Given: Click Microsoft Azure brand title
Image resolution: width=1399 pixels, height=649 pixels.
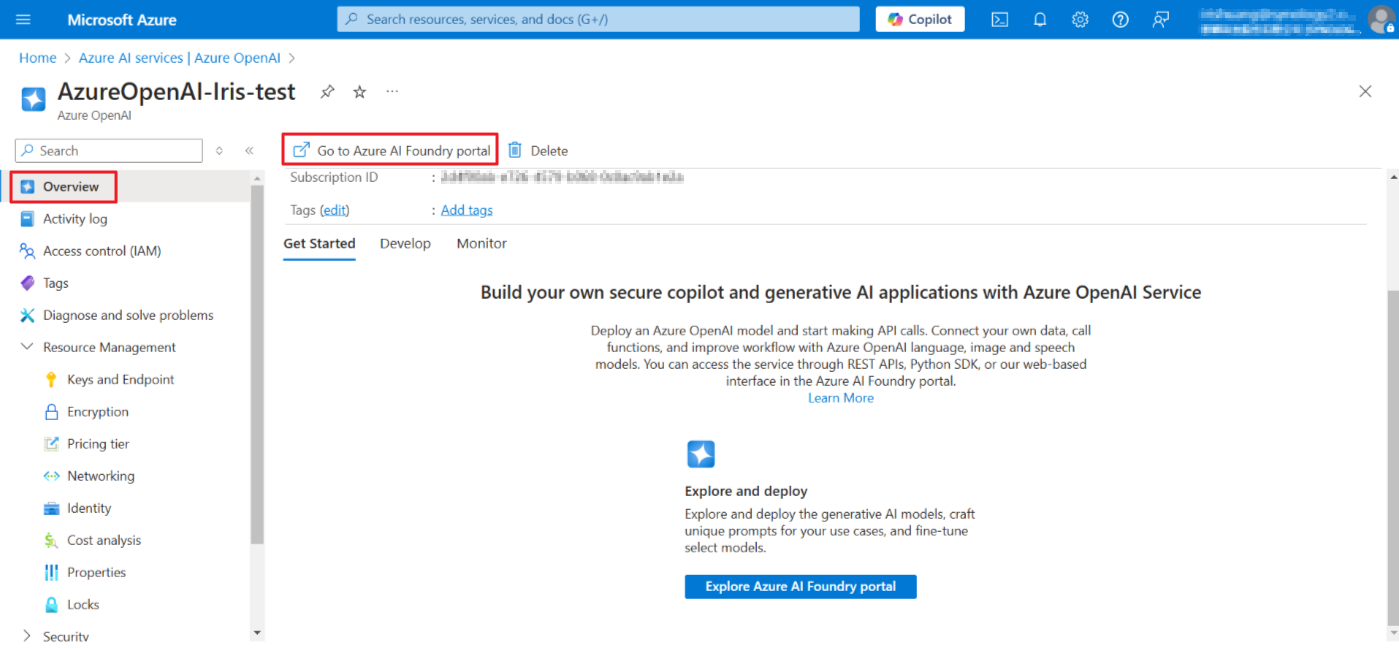Looking at the screenshot, I should pyautogui.click(x=122, y=19).
